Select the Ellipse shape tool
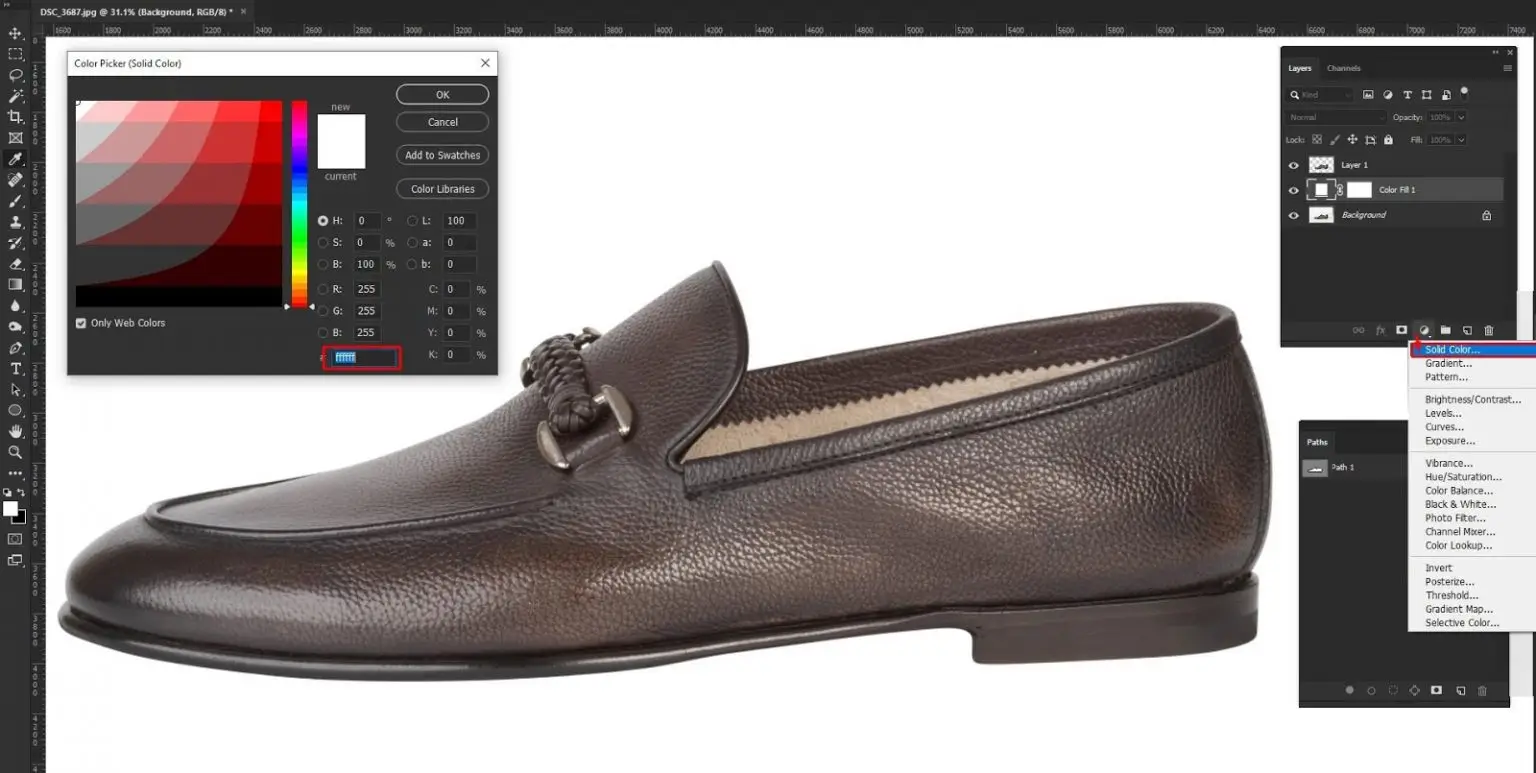The width and height of the screenshot is (1536, 773). coord(15,411)
